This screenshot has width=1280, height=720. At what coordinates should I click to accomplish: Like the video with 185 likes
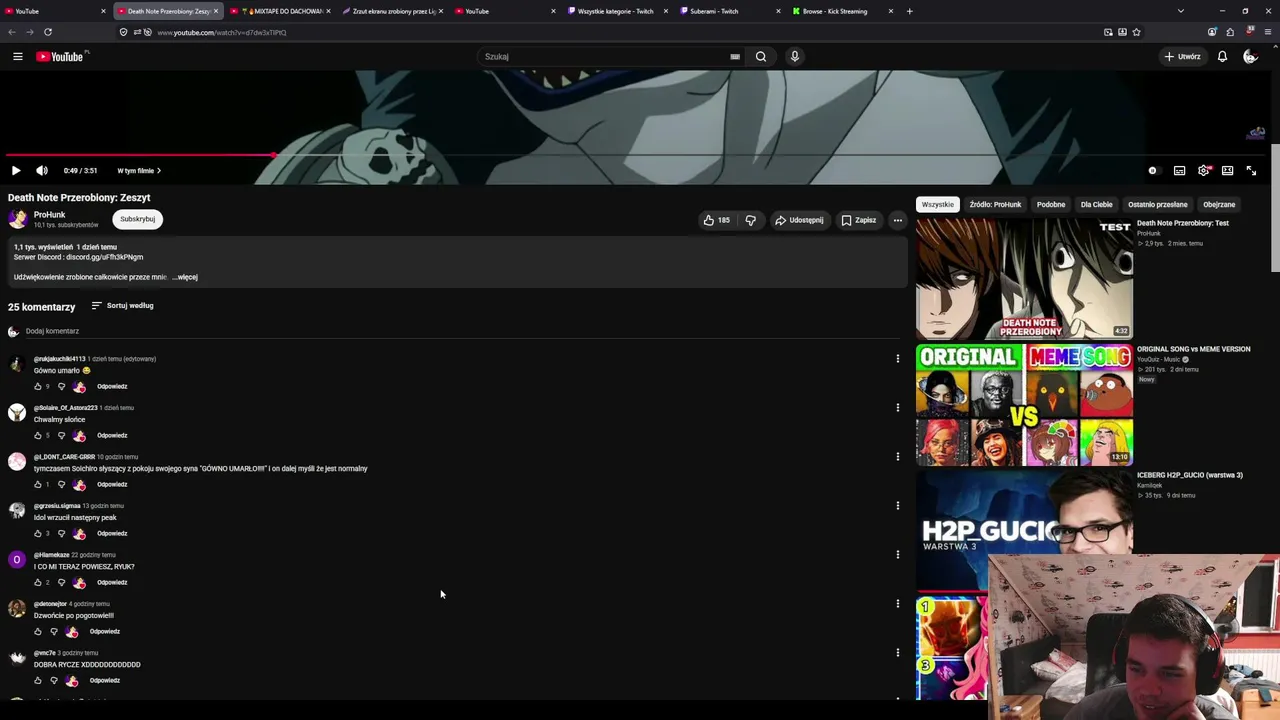point(716,220)
